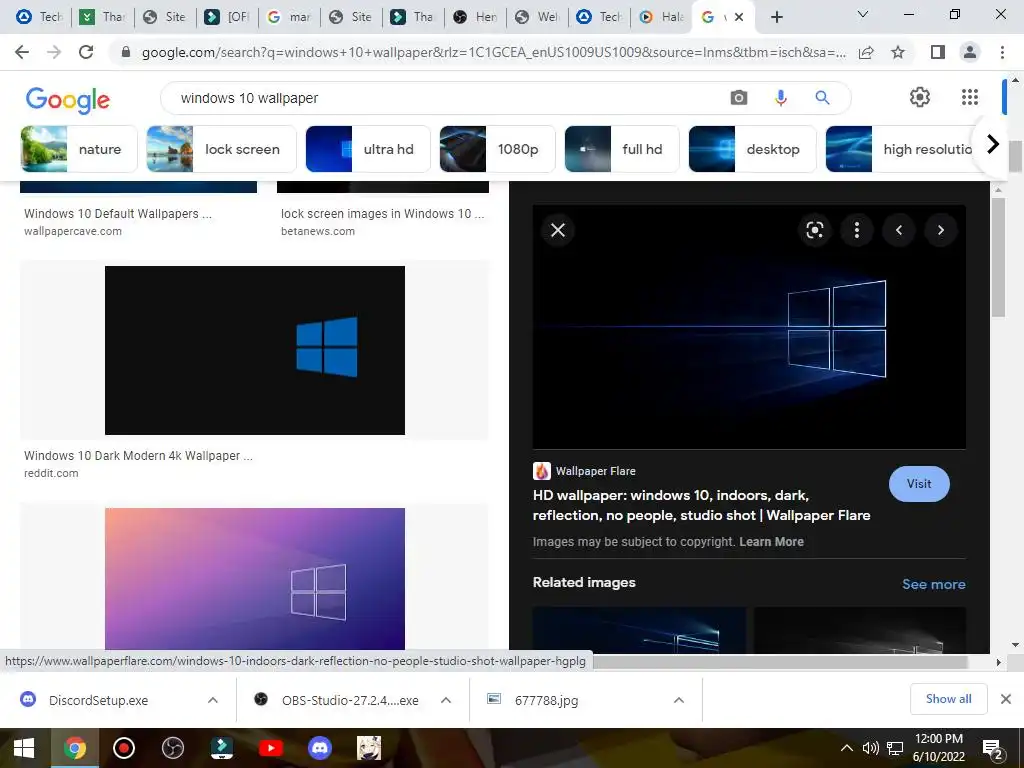Switch to the Hen tab
The image size is (1024, 768).
(475, 17)
